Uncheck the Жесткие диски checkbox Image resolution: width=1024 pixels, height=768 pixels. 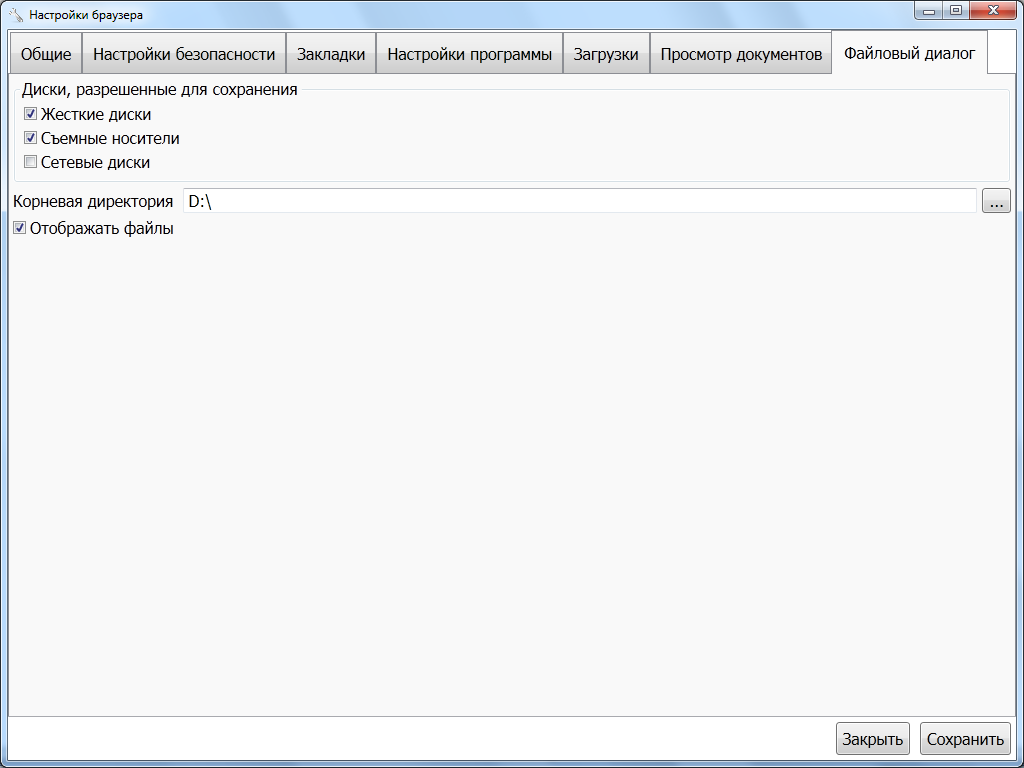coord(31,114)
